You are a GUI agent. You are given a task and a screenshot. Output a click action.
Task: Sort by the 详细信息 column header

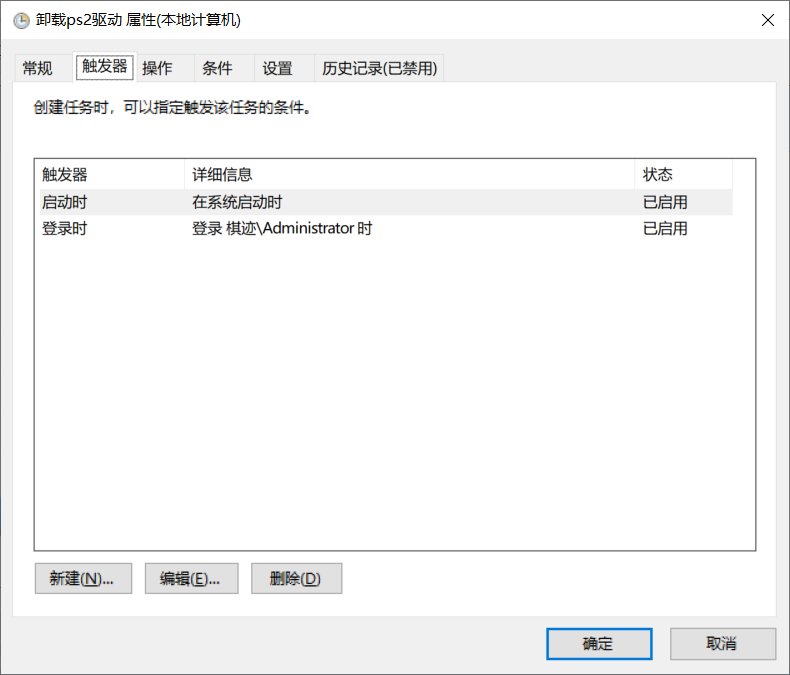click(410, 174)
